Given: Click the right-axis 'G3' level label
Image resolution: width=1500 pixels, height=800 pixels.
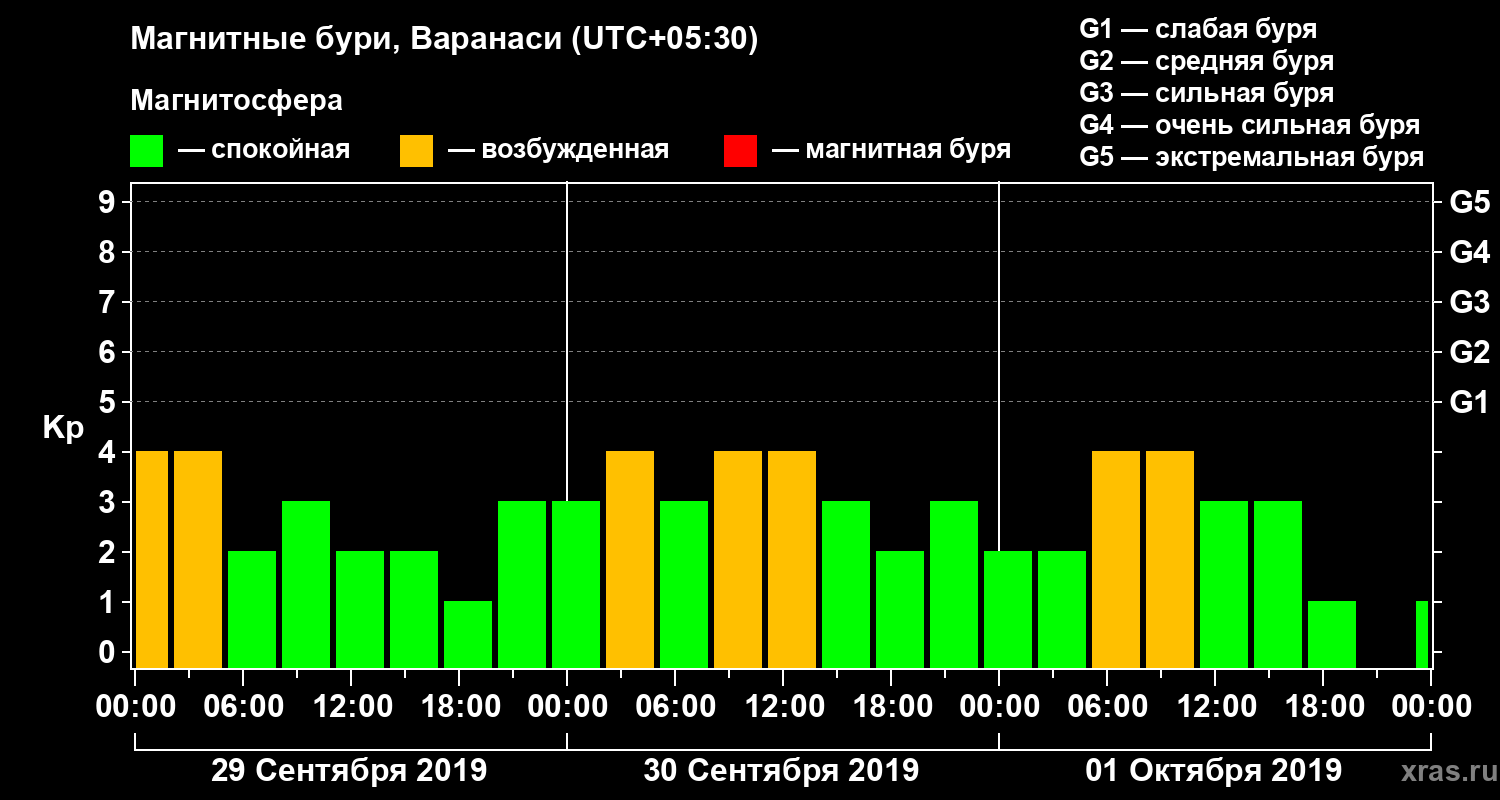Looking at the screenshot, I should coord(1469,302).
